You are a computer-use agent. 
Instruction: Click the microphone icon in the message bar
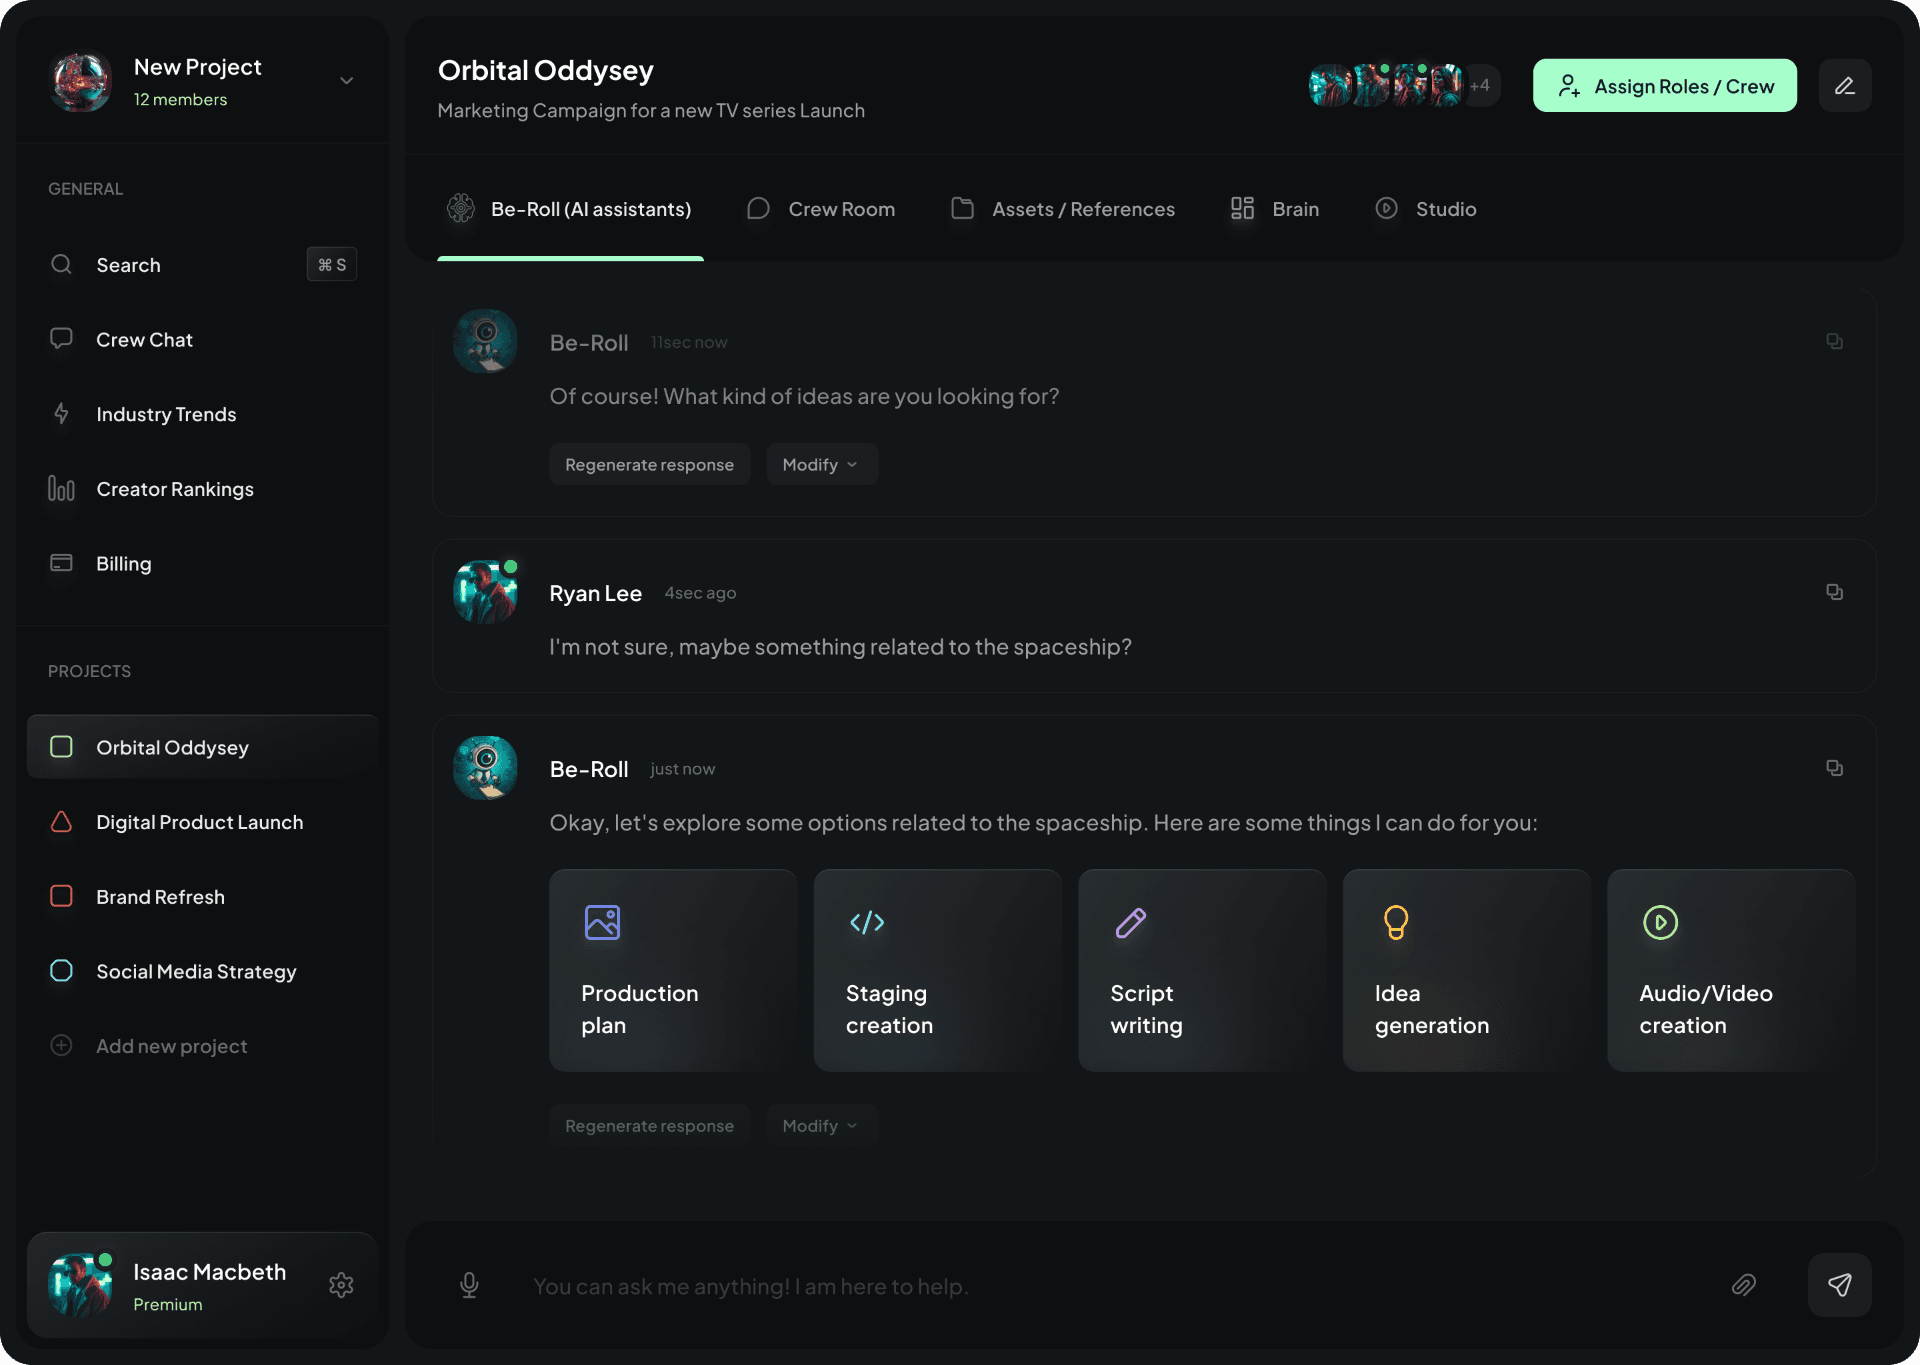[x=468, y=1286]
